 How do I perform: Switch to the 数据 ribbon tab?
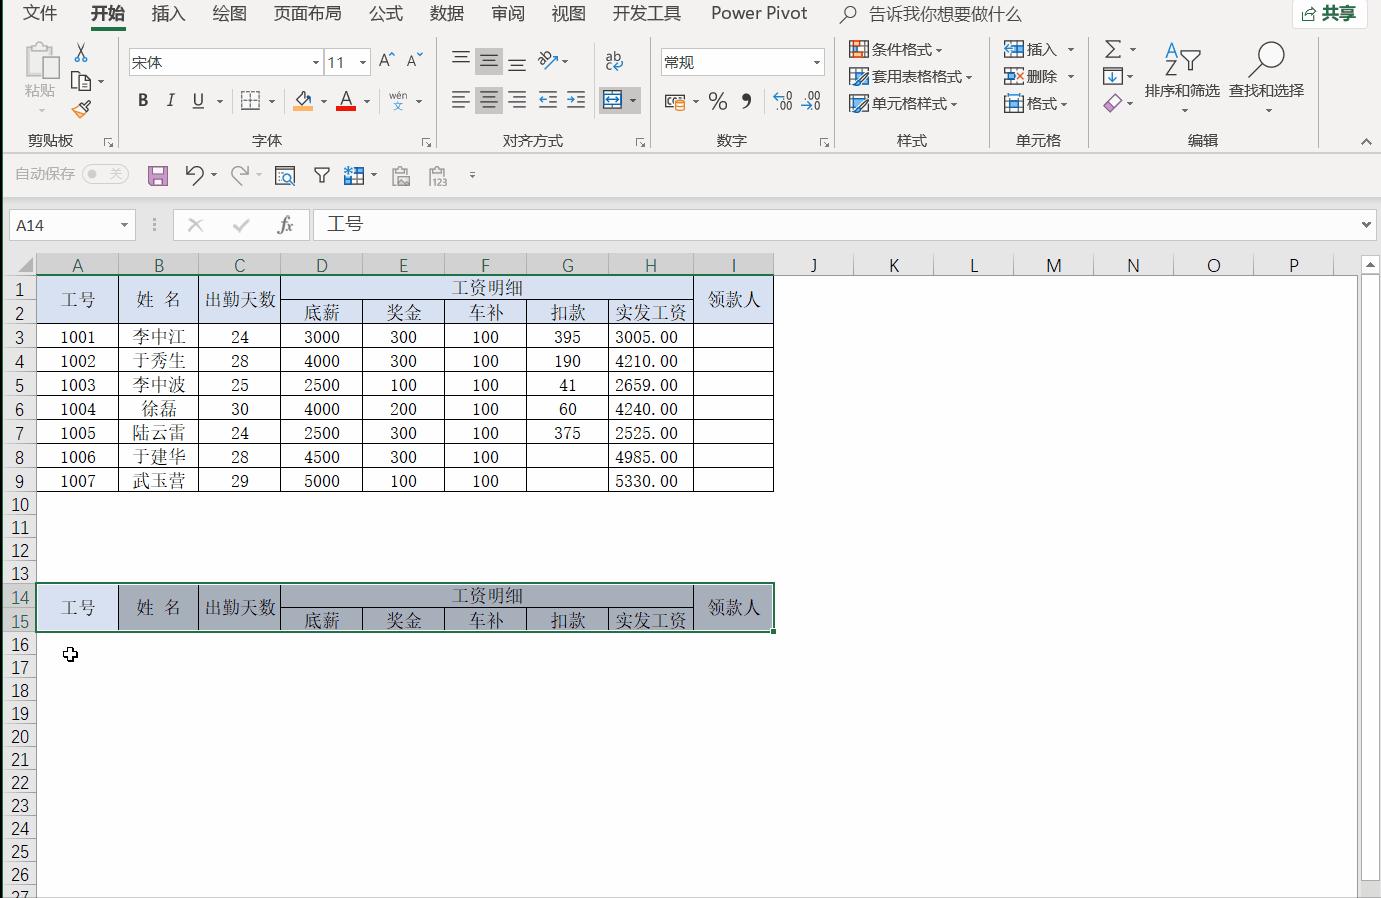(447, 14)
